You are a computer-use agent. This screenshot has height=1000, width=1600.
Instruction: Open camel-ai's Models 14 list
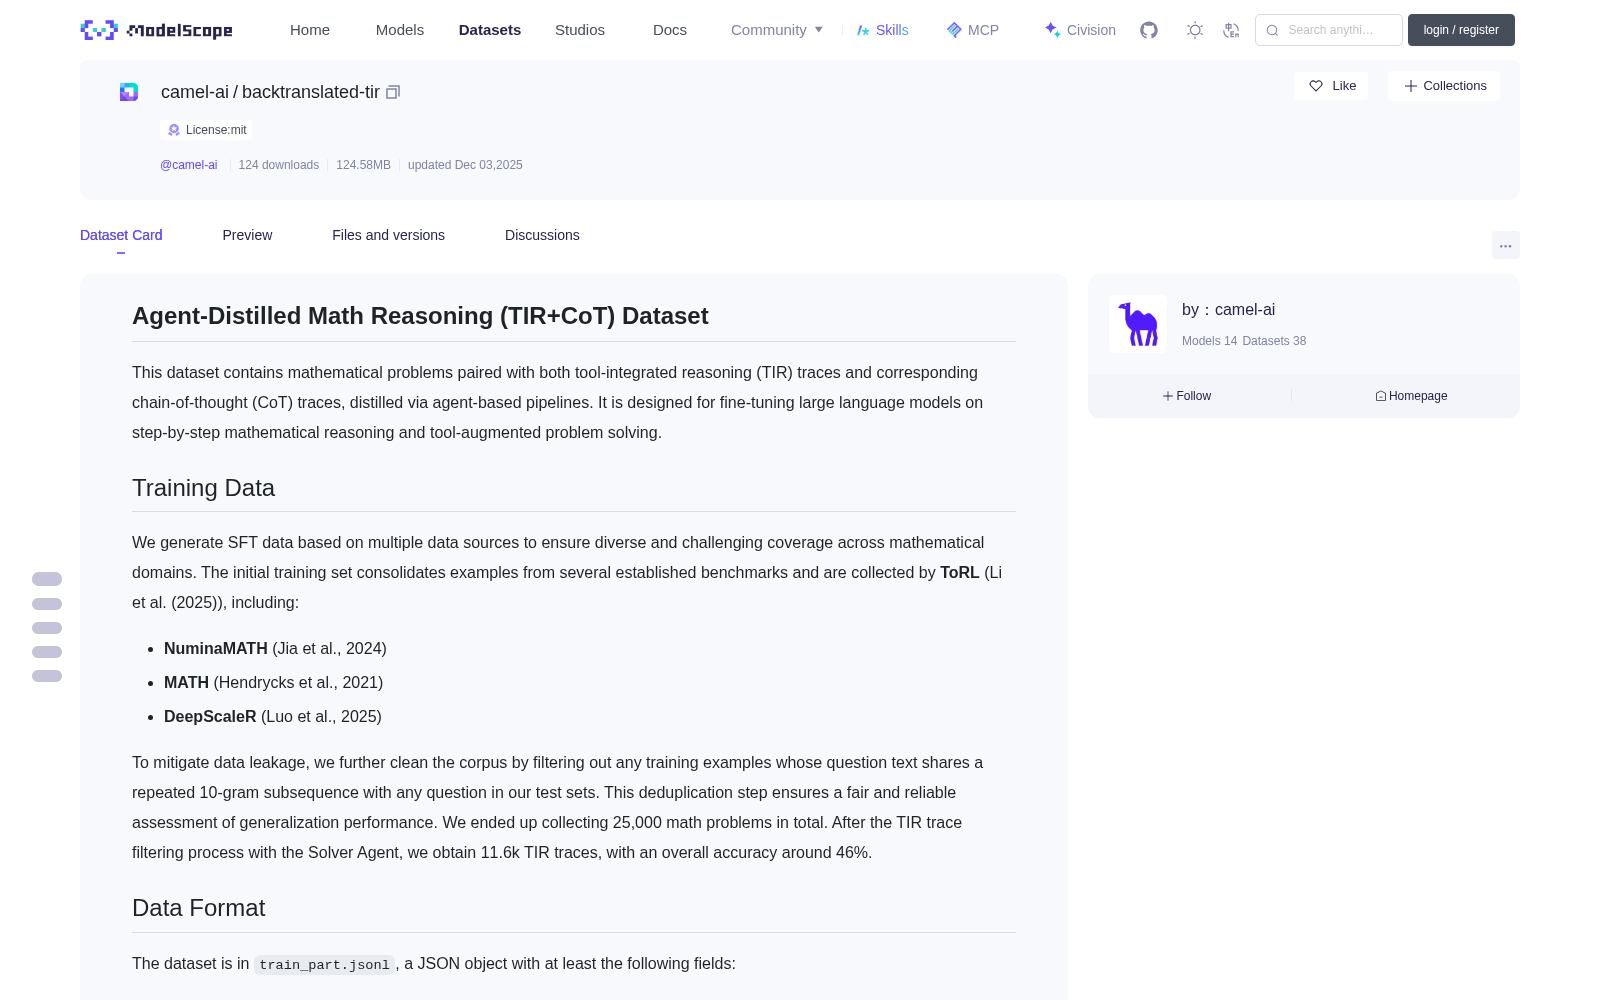1209,341
